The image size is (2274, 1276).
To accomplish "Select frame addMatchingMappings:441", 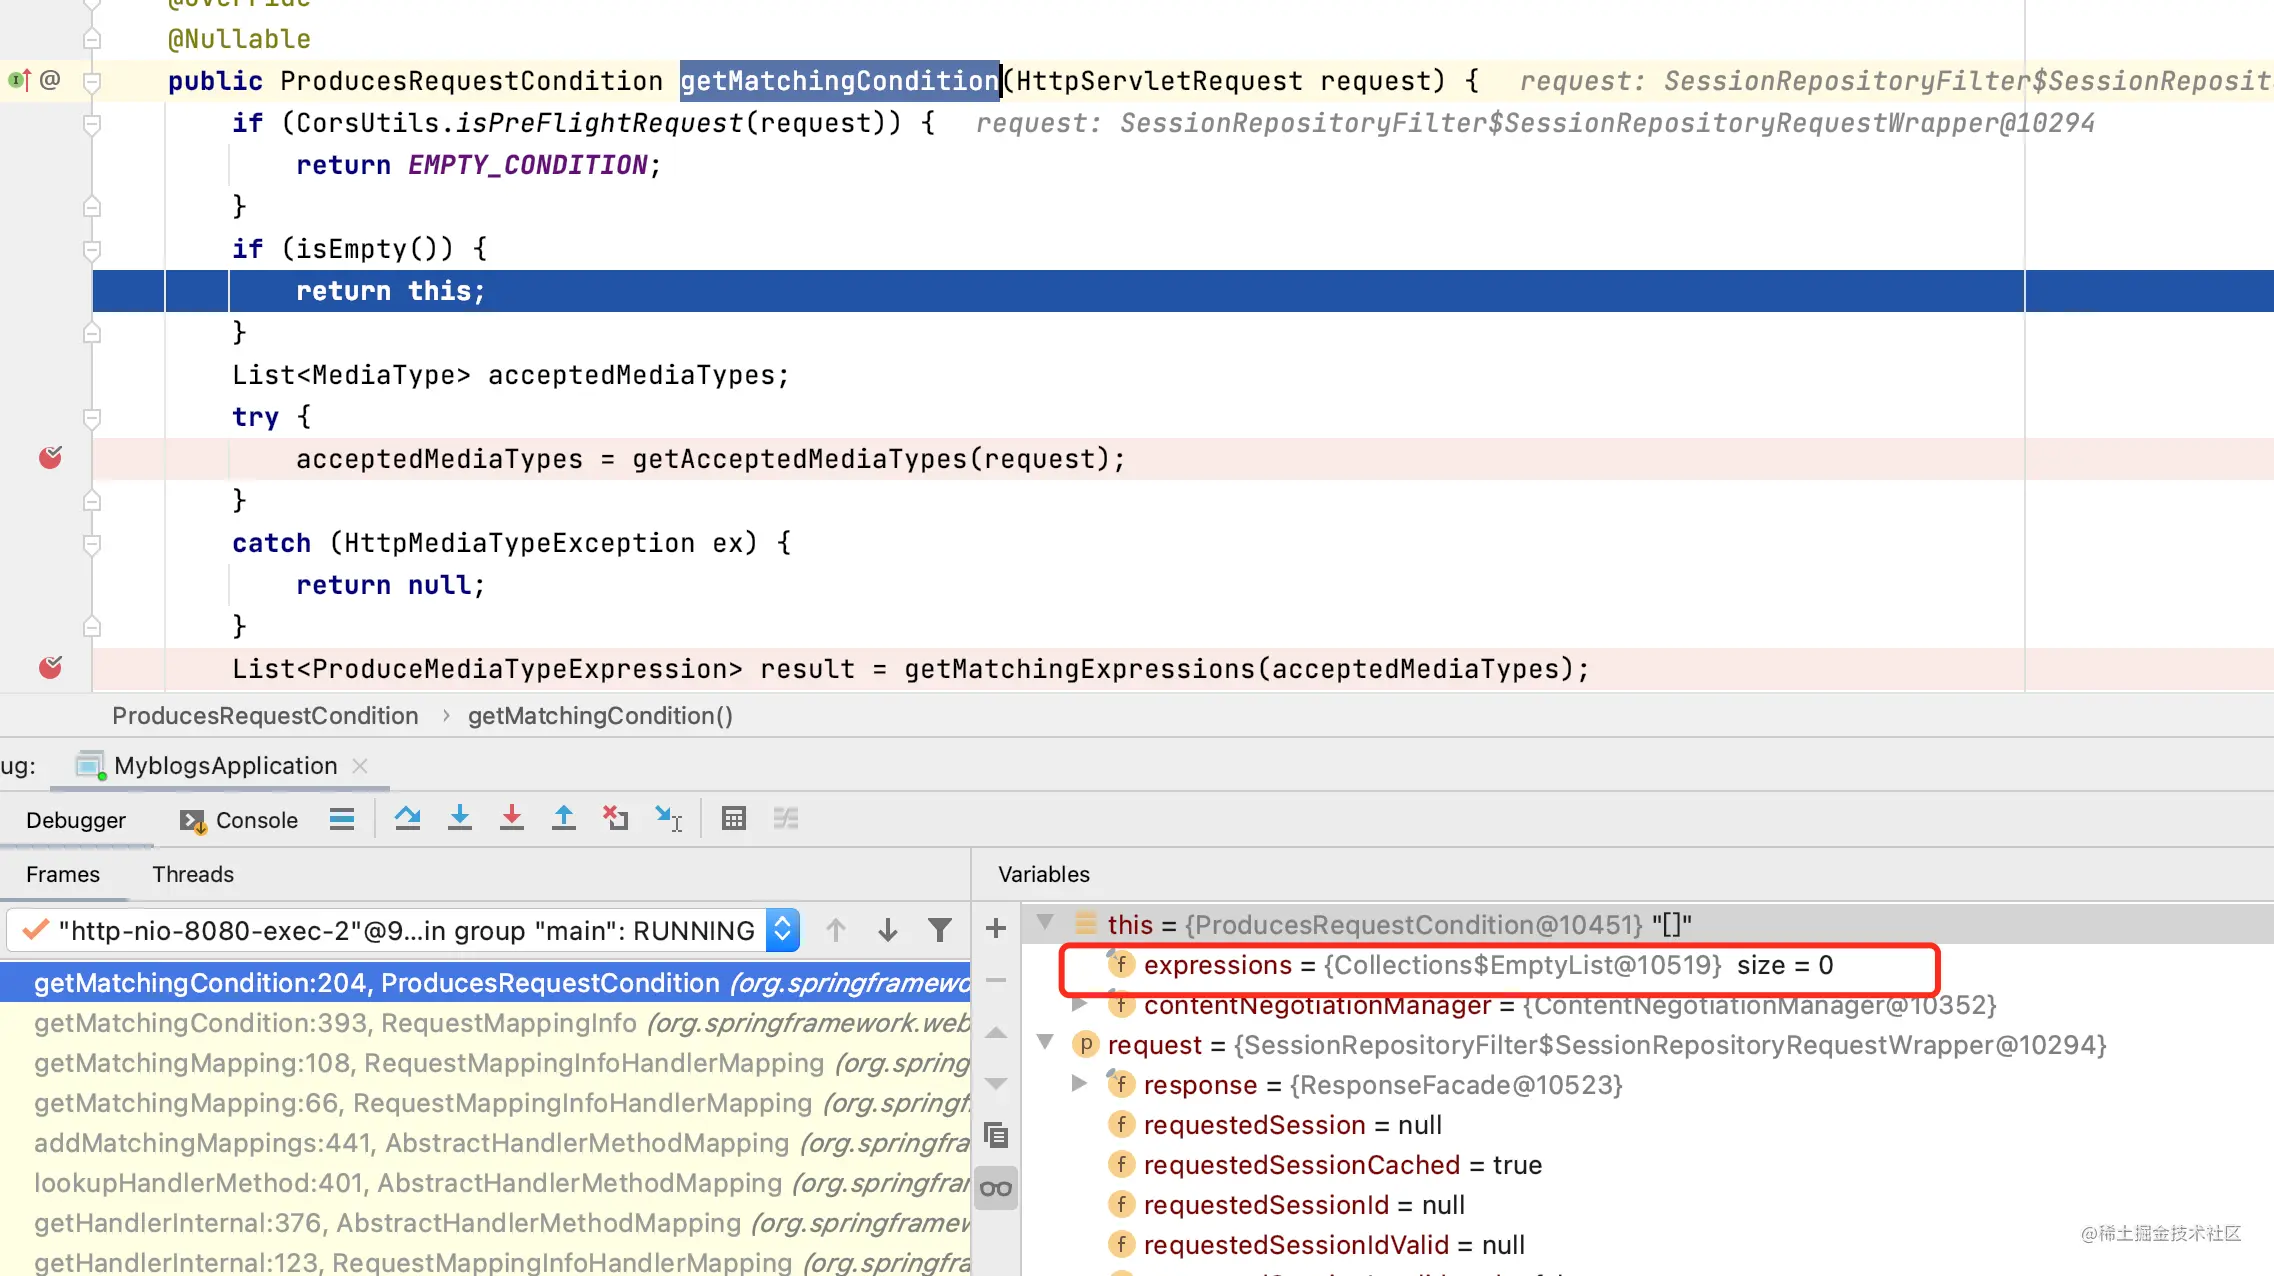I will tap(485, 1143).
